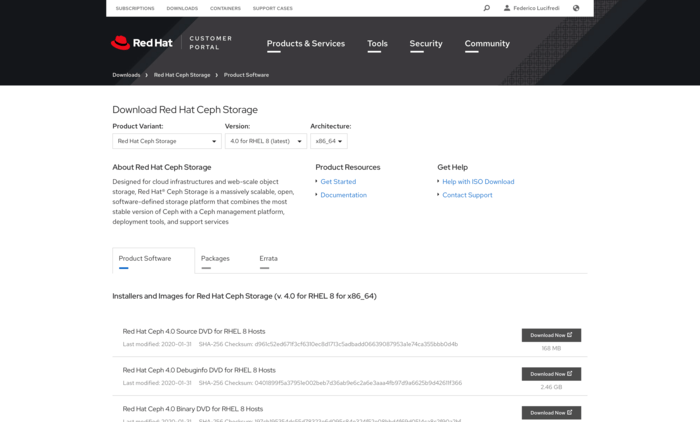Open the Documentation link
This screenshot has height=422, width=700.
[343, 195]
